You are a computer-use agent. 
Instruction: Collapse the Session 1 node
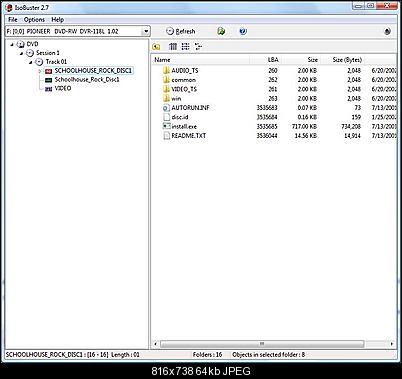pos(22,53)
